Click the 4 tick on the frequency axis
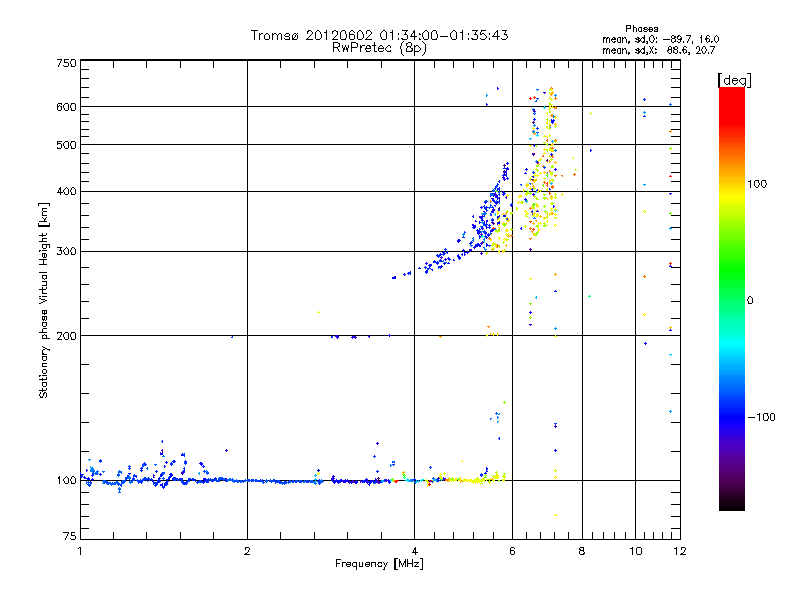Viewport: 800px width, 600px height. click(x=414, y=551)
